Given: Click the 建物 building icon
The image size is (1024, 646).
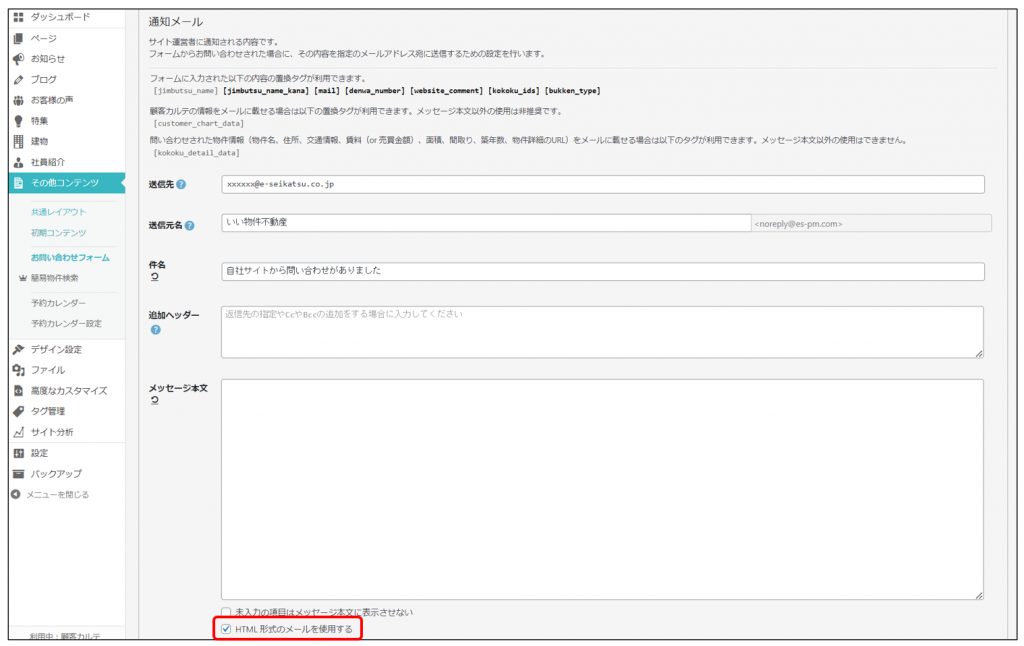Looking at the screenshot, I should click(18, 141).
